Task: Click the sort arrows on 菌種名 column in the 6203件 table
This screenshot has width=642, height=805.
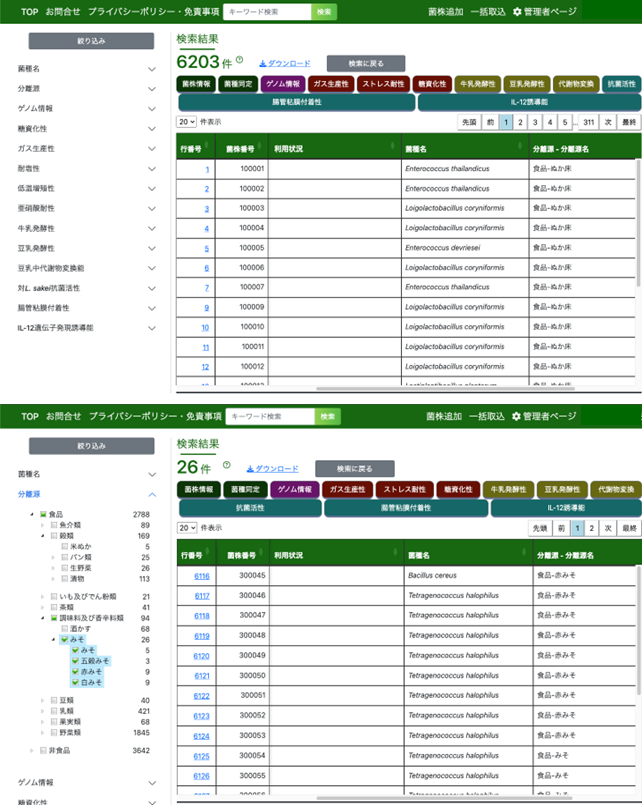Action: coord(520,147)
